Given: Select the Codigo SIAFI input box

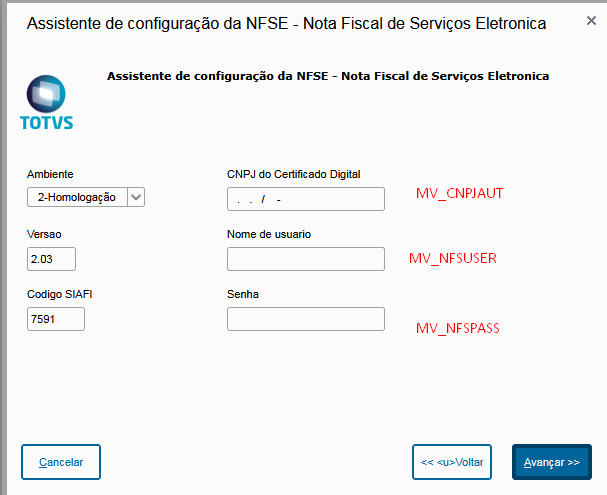Looking at the screenshot, I should (x=55, y=319).
